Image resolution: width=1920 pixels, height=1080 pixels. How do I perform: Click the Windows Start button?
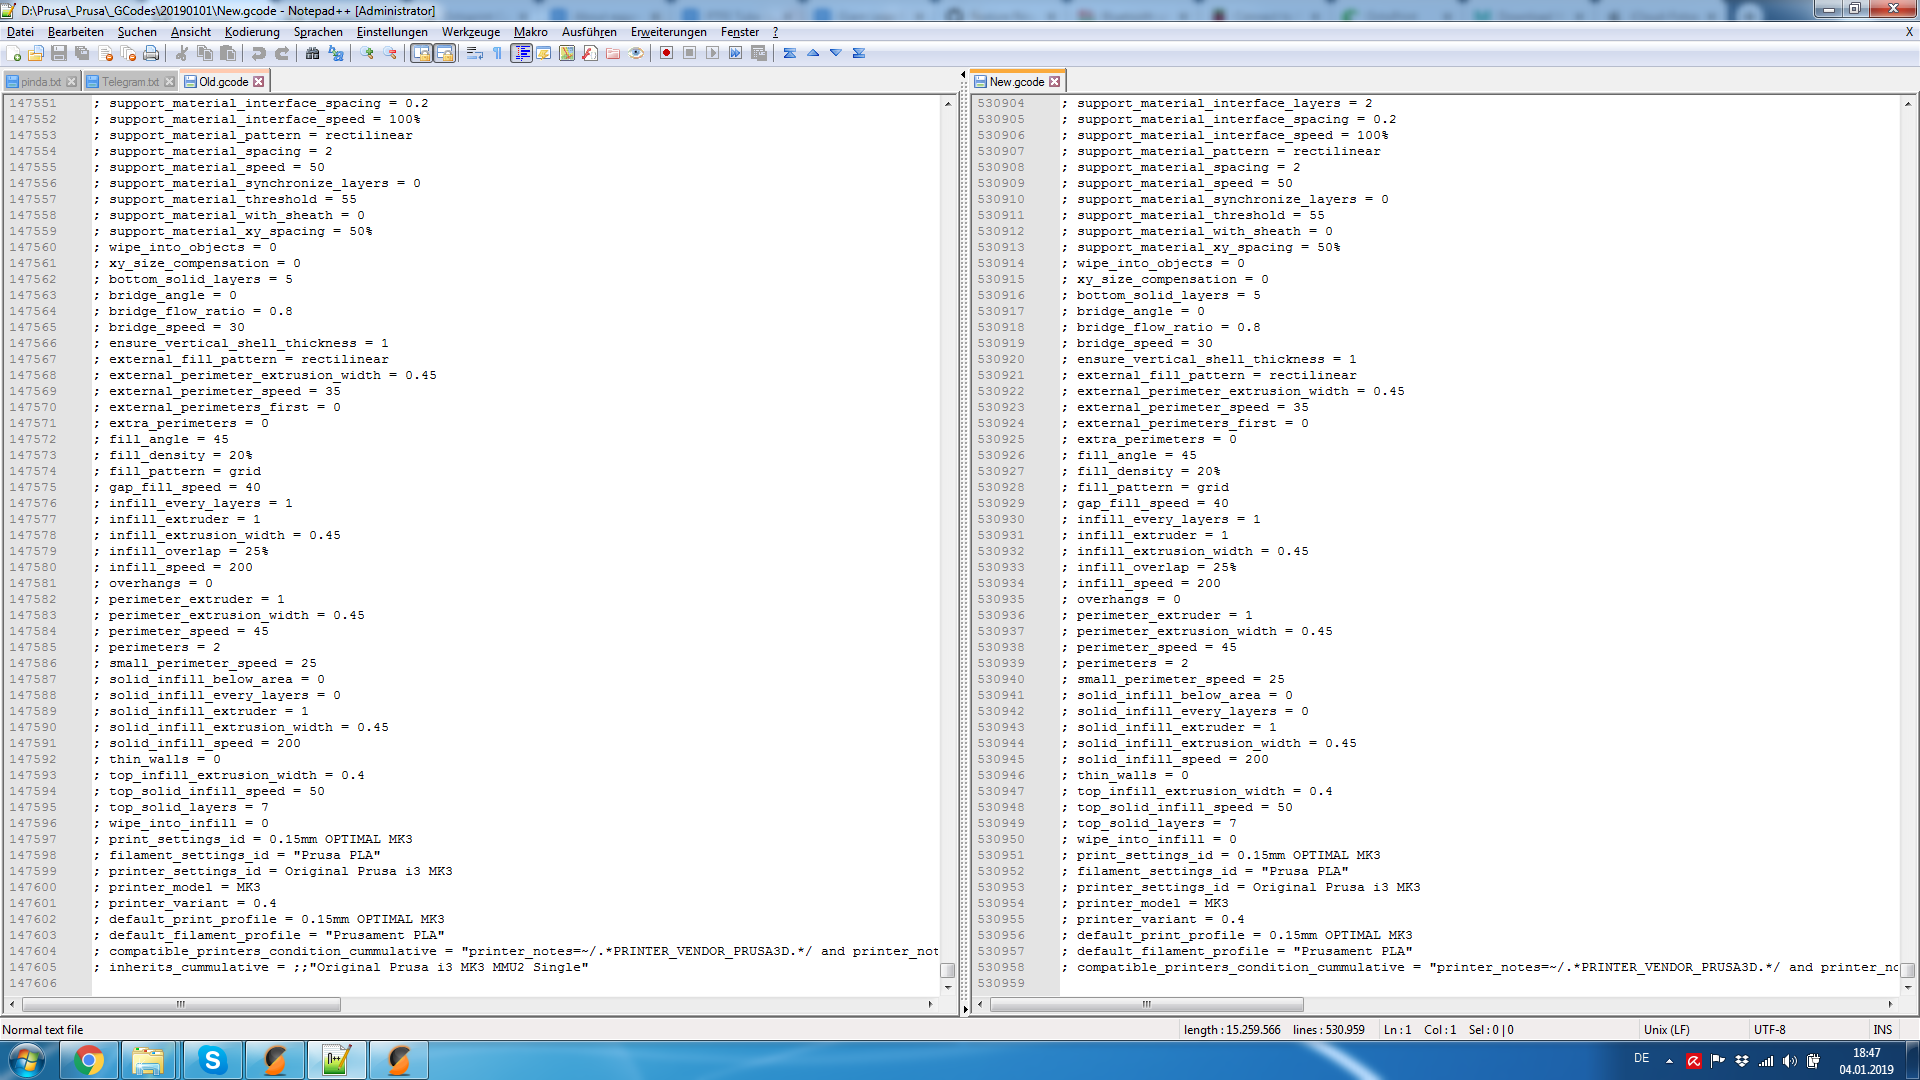tap(26, 1060)
